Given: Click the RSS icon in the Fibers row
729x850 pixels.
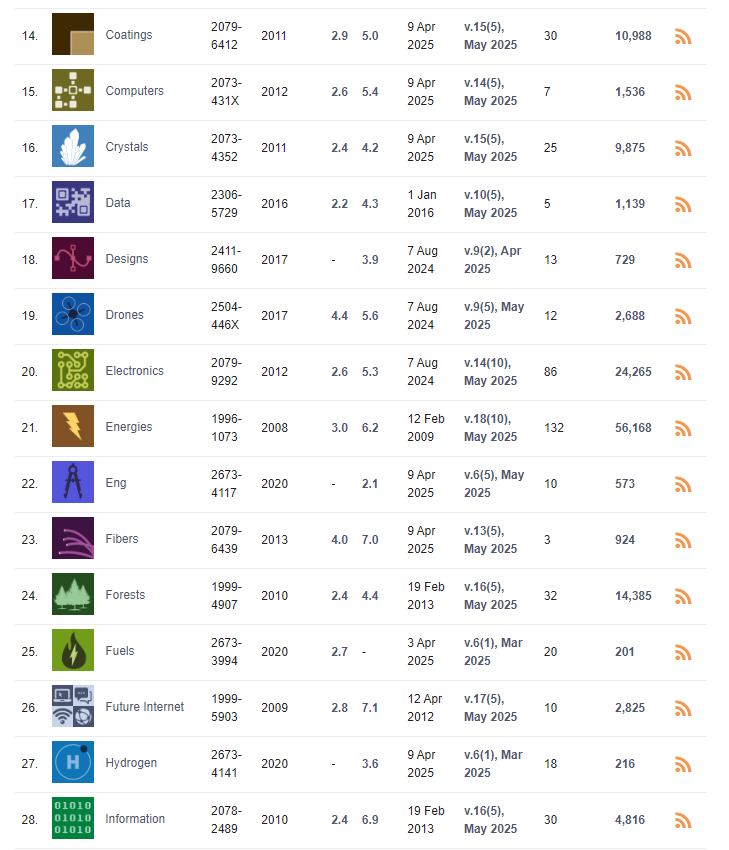Looking at the screenshot, I should click(x=682, y=540).
